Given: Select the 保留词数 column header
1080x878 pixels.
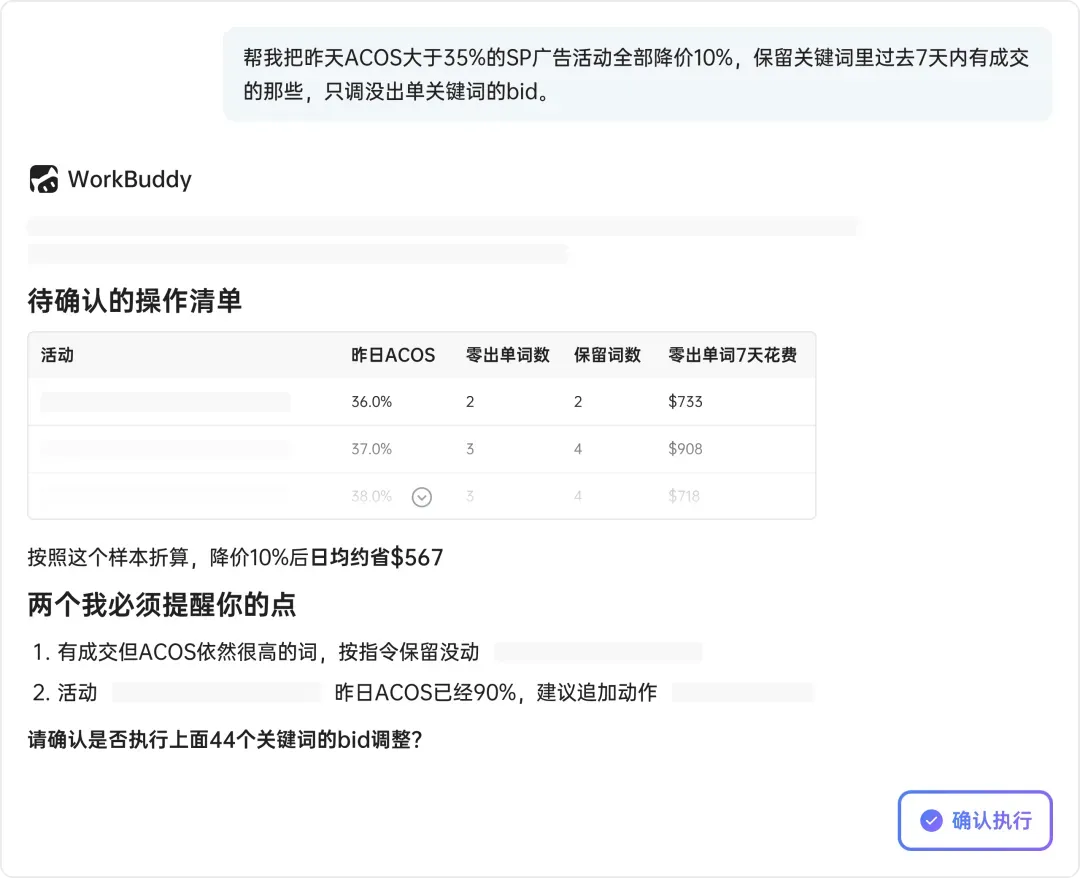Looking at the screenshot, I should 608,355.
